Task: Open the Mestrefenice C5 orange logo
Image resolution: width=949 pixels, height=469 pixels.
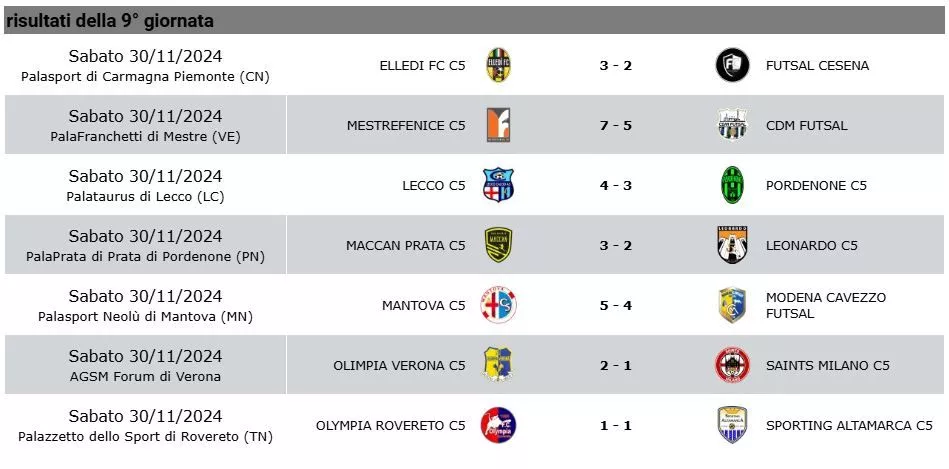Action: pyautogui.click(x=498, y=125)
